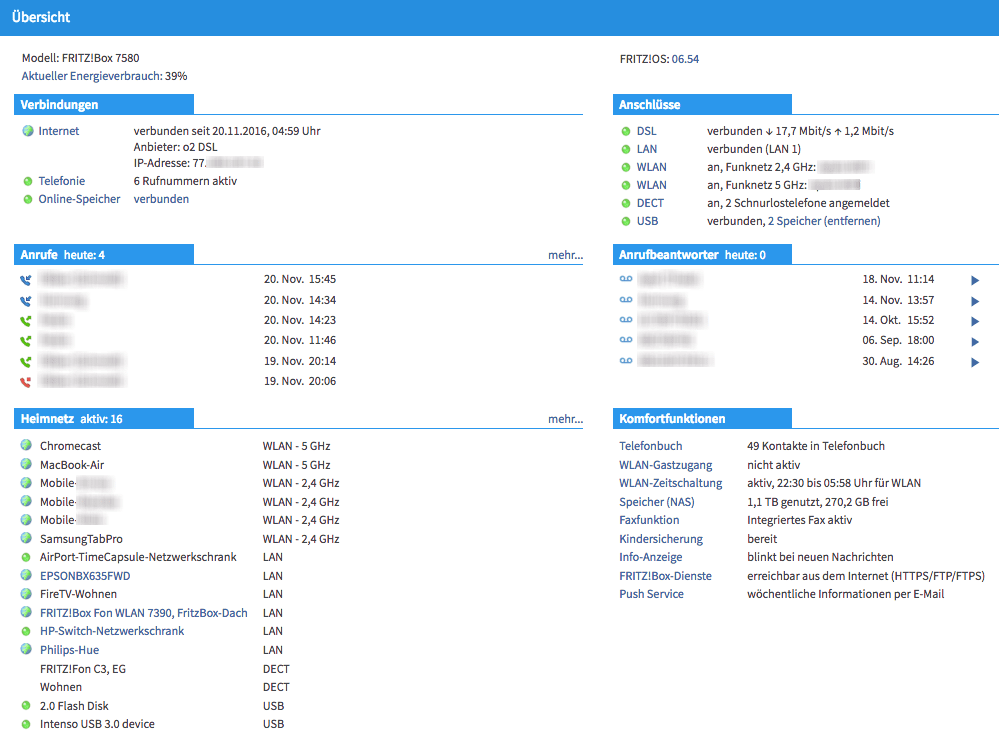Screen dimensions: 999x747
Task: Click the call icon at 19. Nov. 20:14
Action: coord(25,361)
